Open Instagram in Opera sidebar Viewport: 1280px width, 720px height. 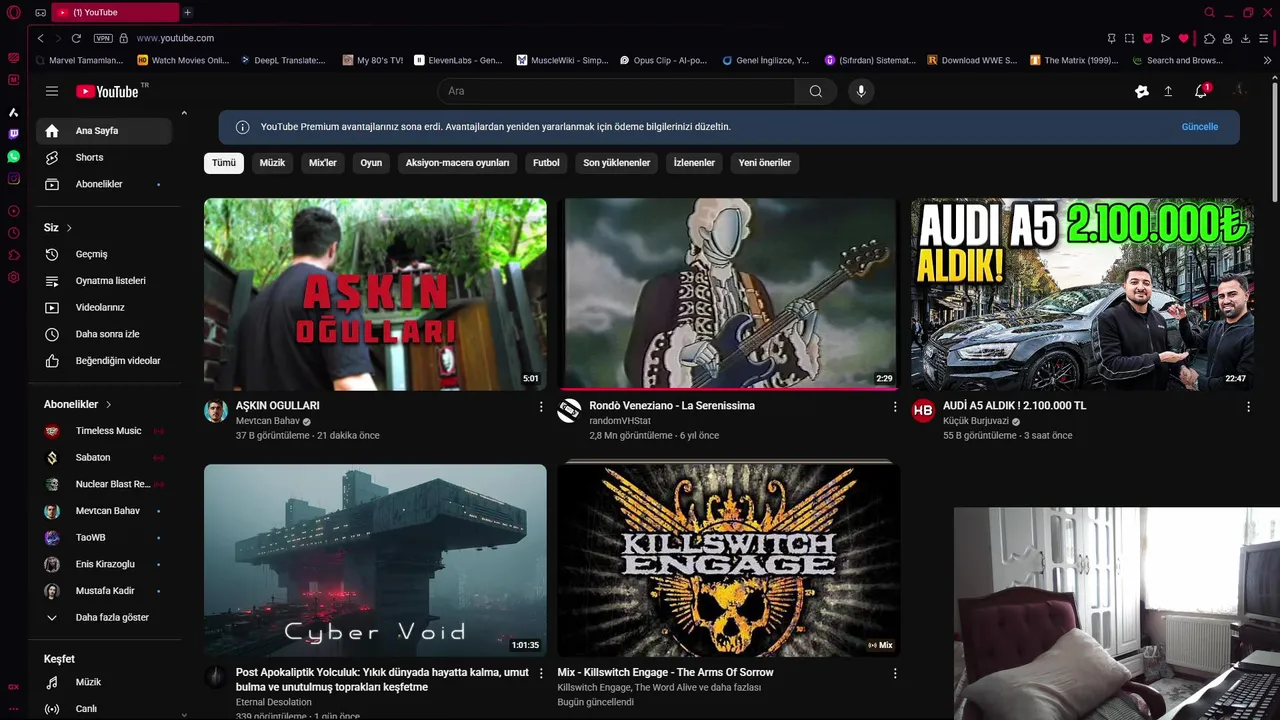pos(14,179)
